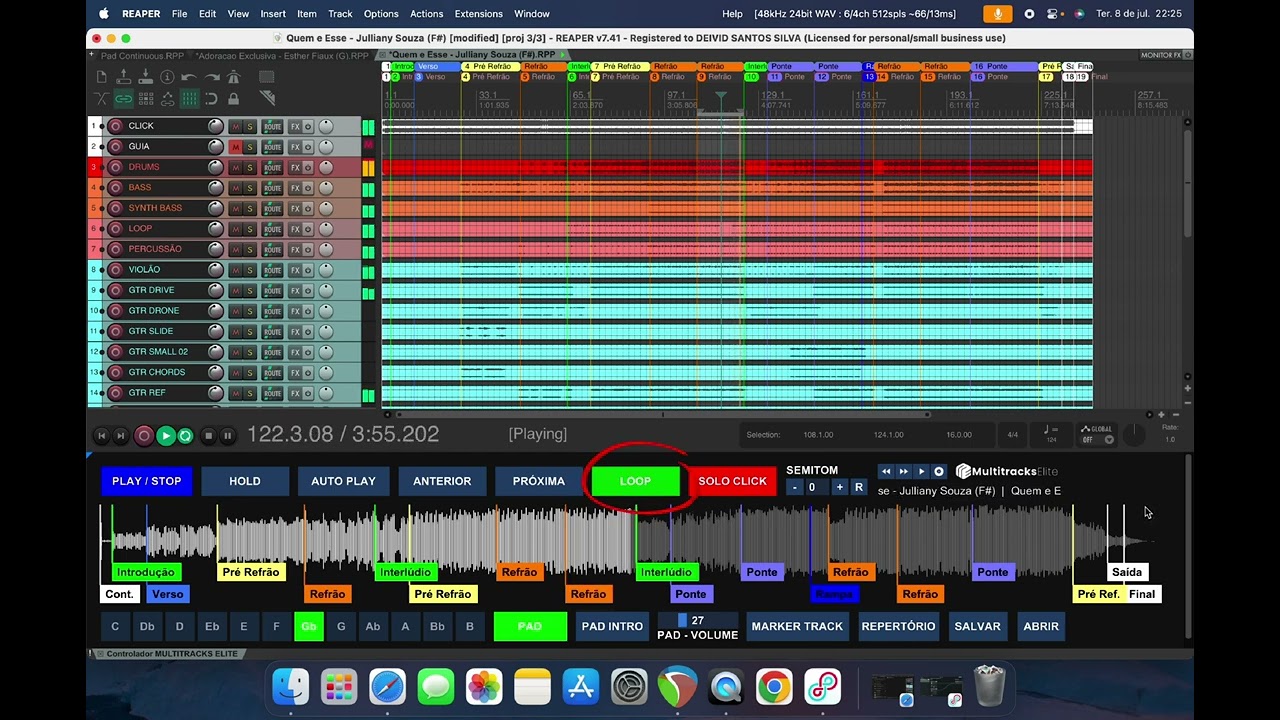Screen dimensions: 1280x720
Task: Arm record on VIOLÃO track
Action: click(115, 270)
